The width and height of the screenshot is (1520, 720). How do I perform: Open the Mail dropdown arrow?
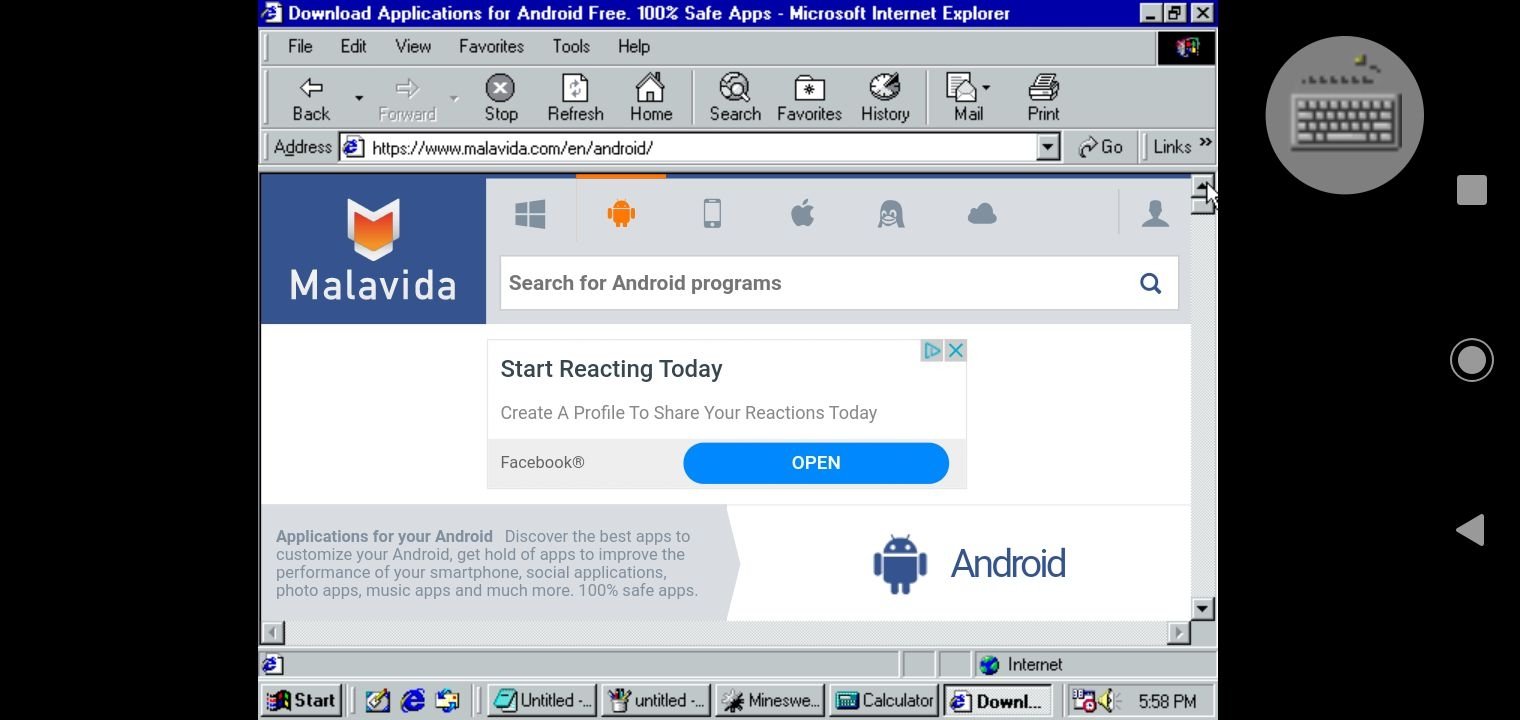tap(986, 88)
